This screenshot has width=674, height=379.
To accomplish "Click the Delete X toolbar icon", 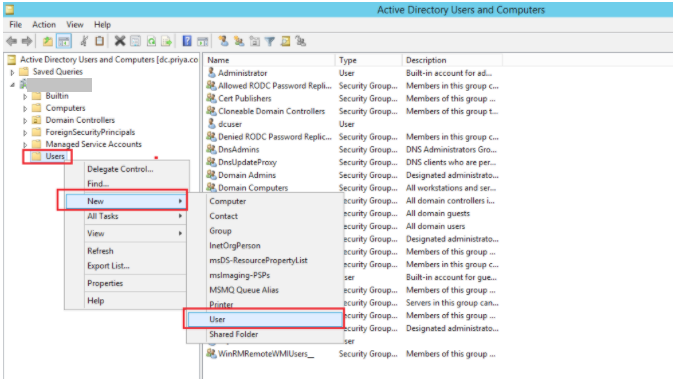I will pos(120,41).
